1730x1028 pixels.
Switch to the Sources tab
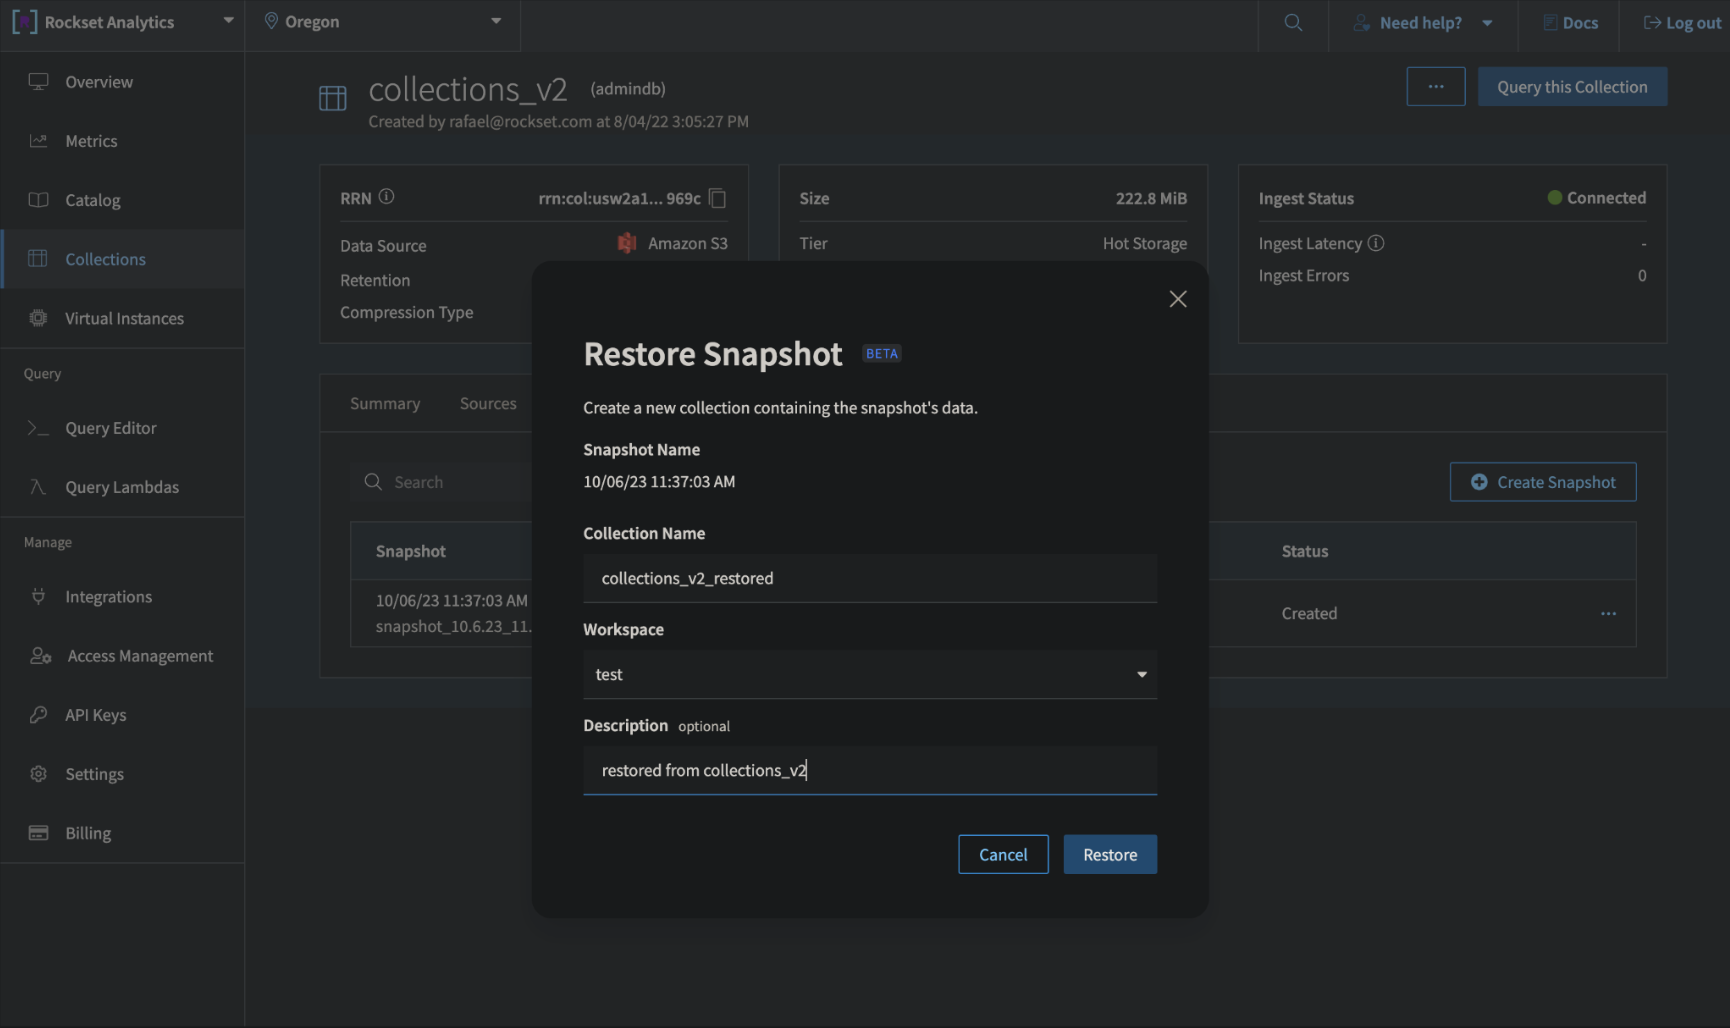click(488, 404)
